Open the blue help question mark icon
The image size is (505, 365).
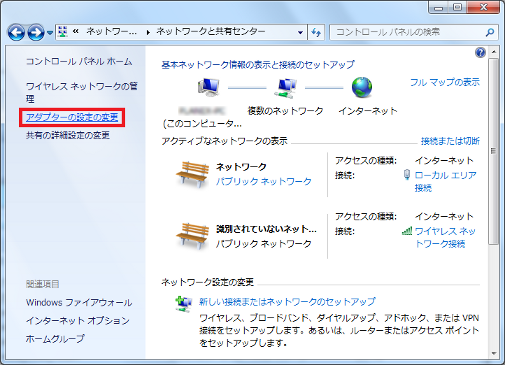pyautogui.click(x=480, y=53)
